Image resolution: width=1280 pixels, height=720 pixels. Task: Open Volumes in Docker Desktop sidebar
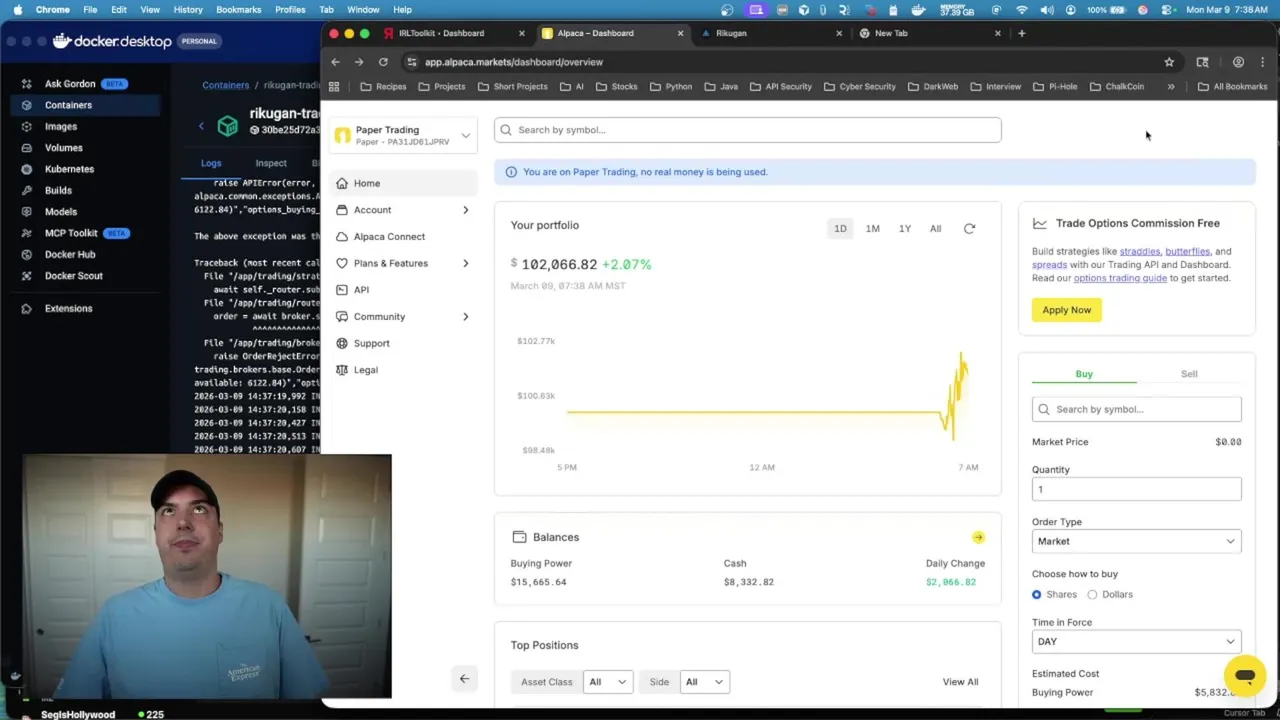[63, 148]
